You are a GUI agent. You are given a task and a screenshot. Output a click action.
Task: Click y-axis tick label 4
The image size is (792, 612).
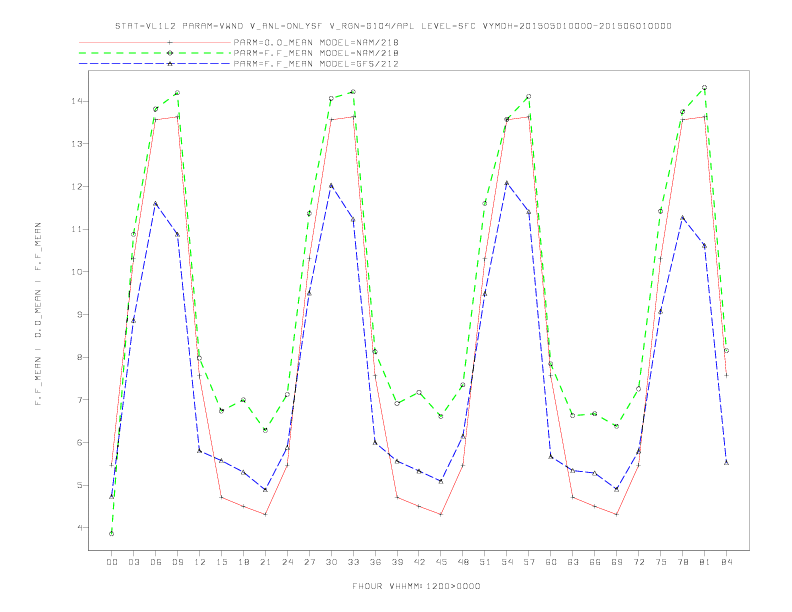pyautogui.click(x=80, y=528)
